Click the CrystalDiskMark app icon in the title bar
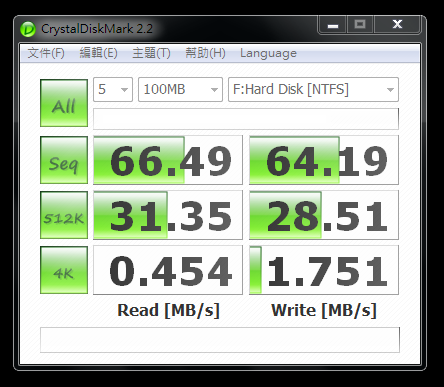Image resolution: width=444 pixels, height=387 pixels. (x=28, y=29)
